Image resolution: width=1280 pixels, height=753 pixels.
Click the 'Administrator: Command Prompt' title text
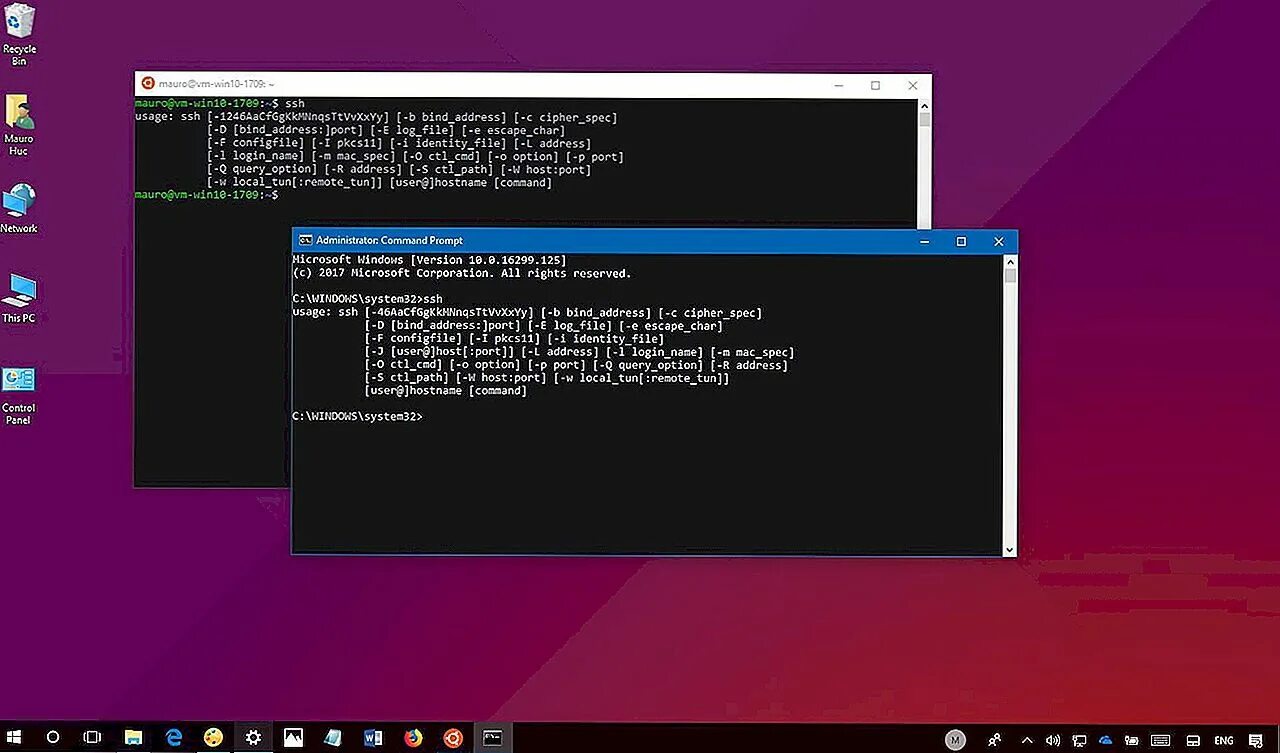tap(389, 240)
